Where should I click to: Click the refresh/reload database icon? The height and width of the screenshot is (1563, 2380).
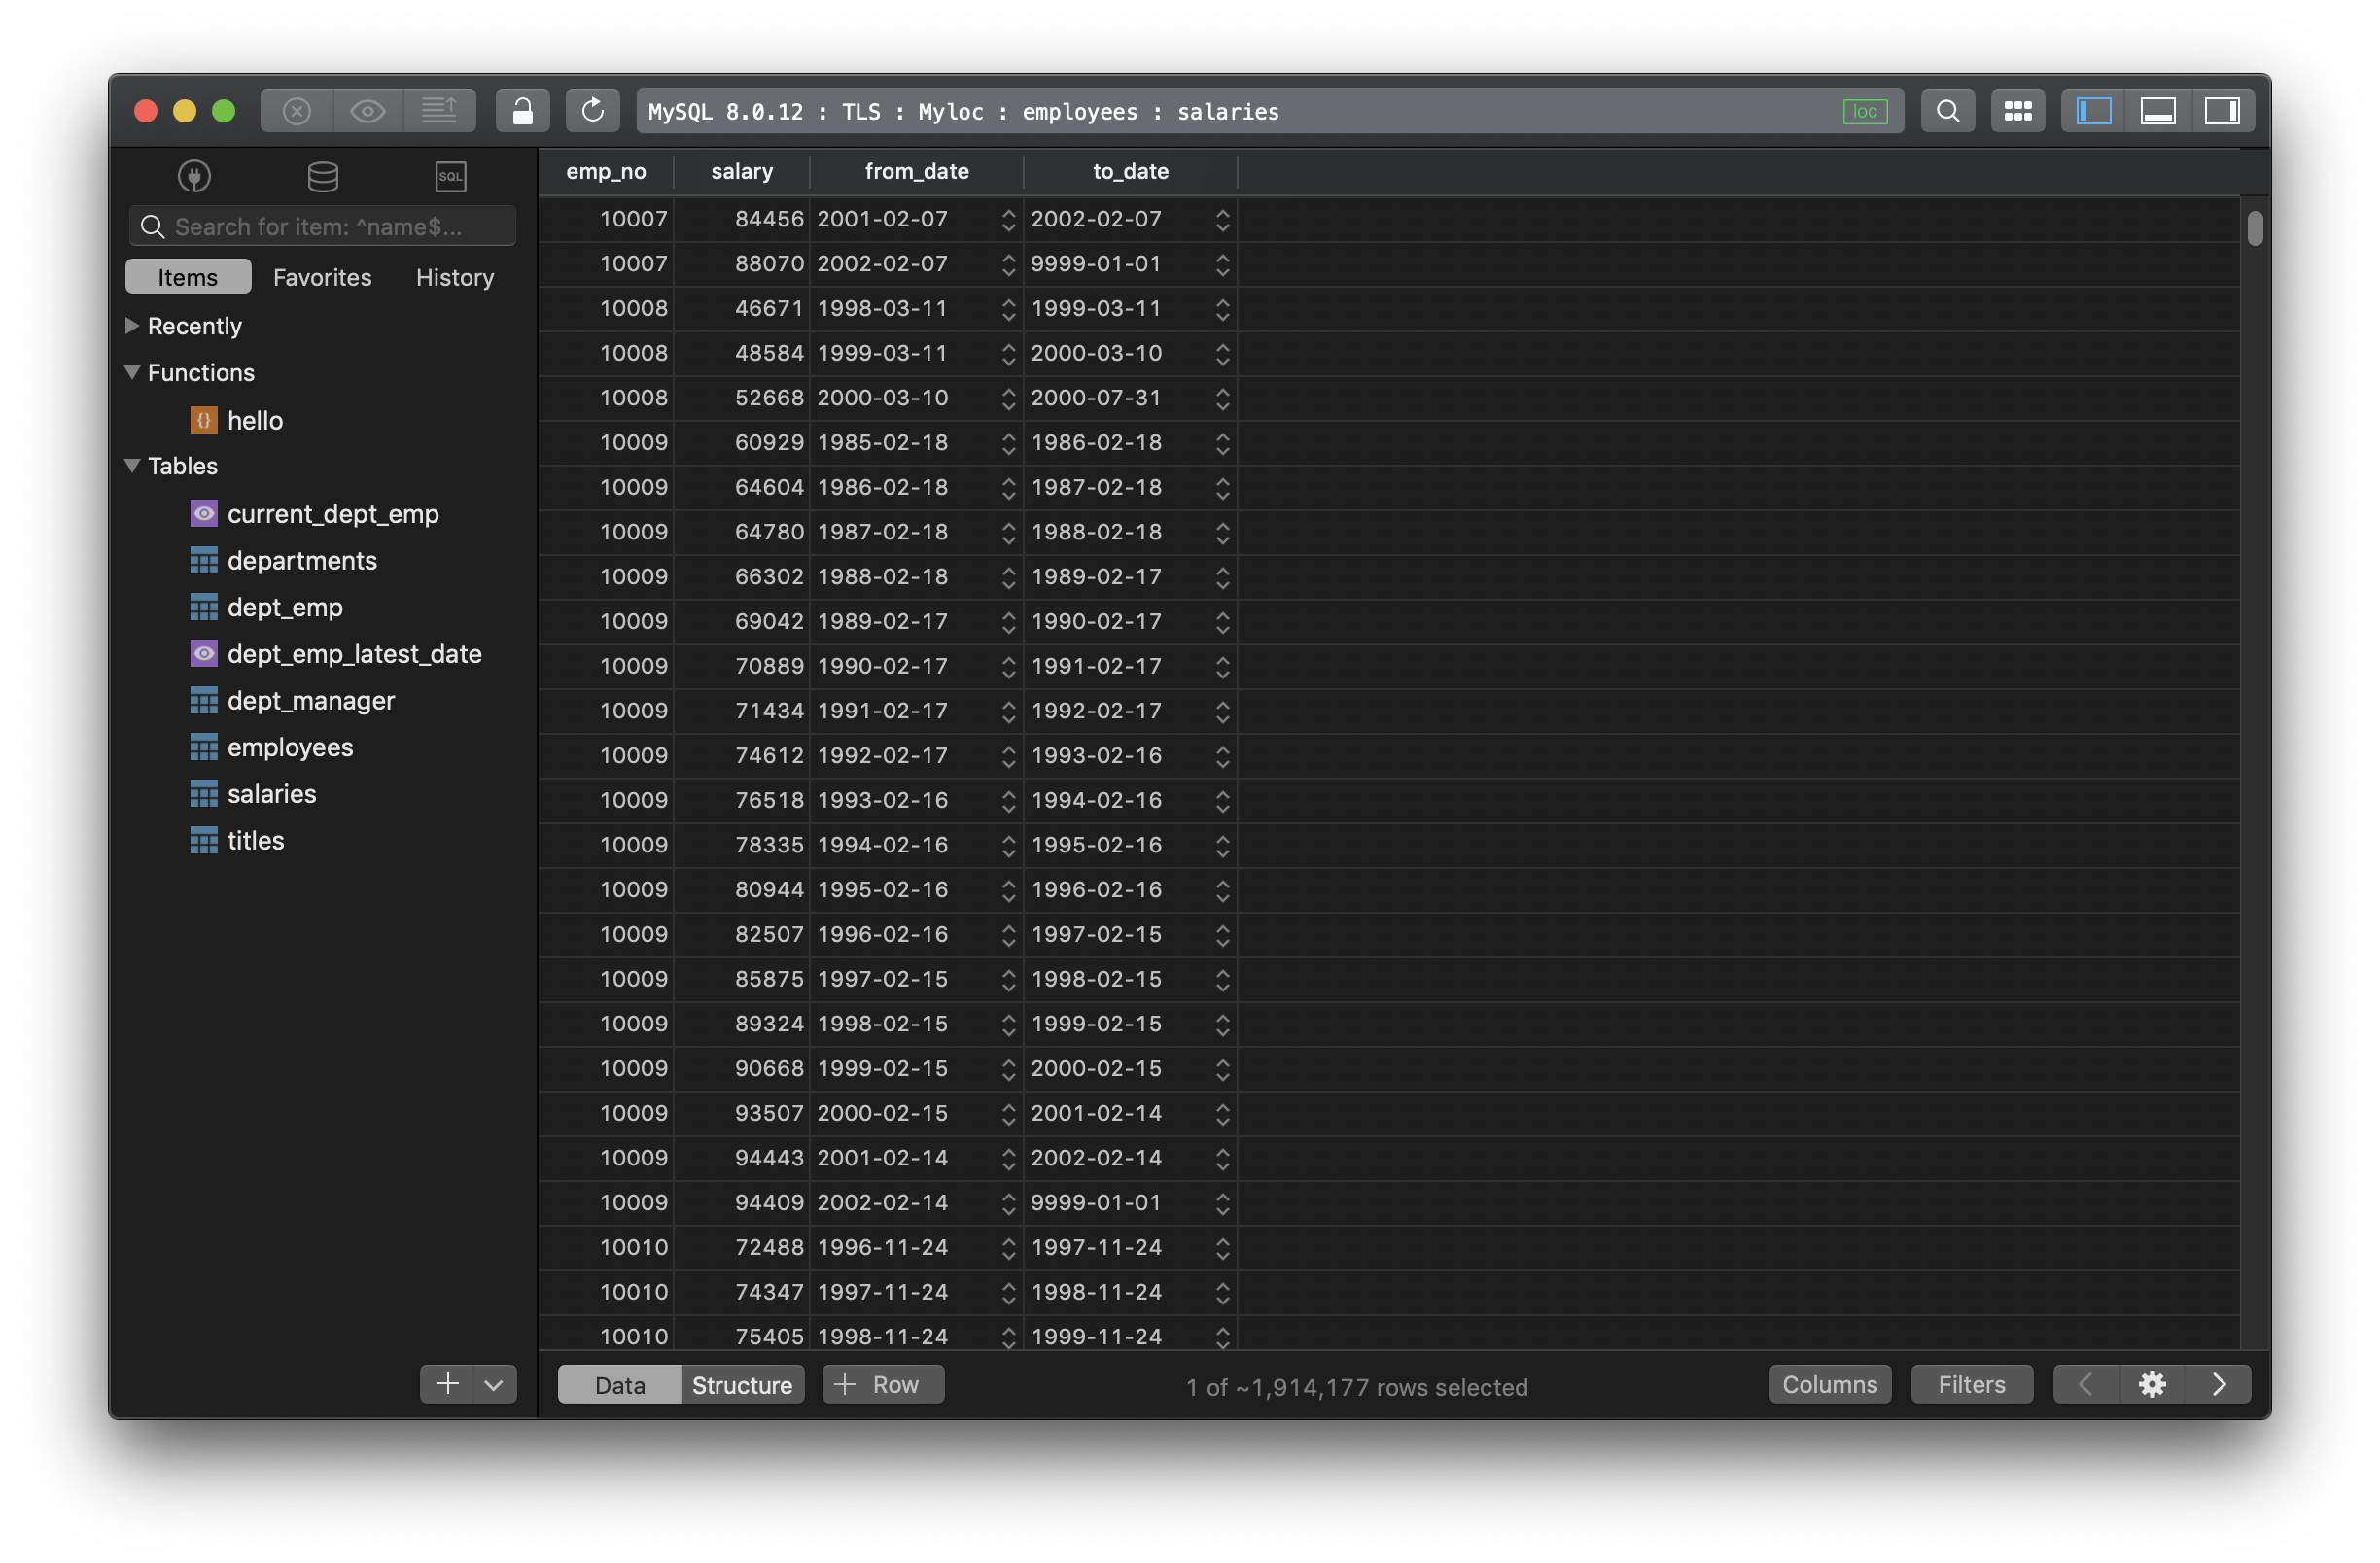pyautogui.click(x=591, y=108)
